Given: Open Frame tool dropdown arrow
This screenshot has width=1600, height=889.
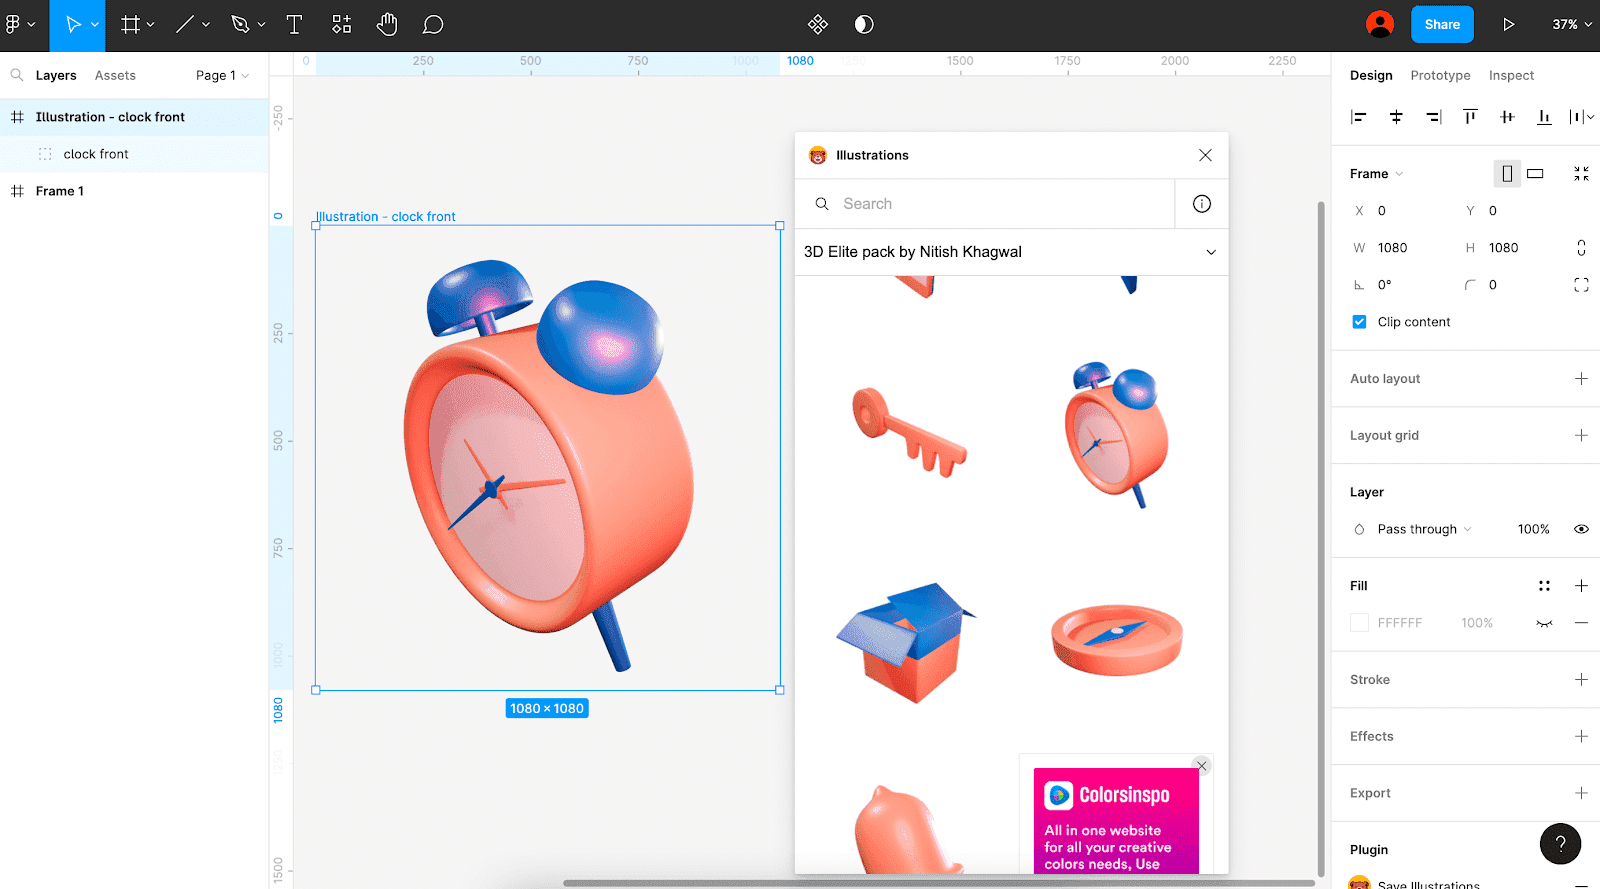Looking at the screenshot, I should [150, 24].
